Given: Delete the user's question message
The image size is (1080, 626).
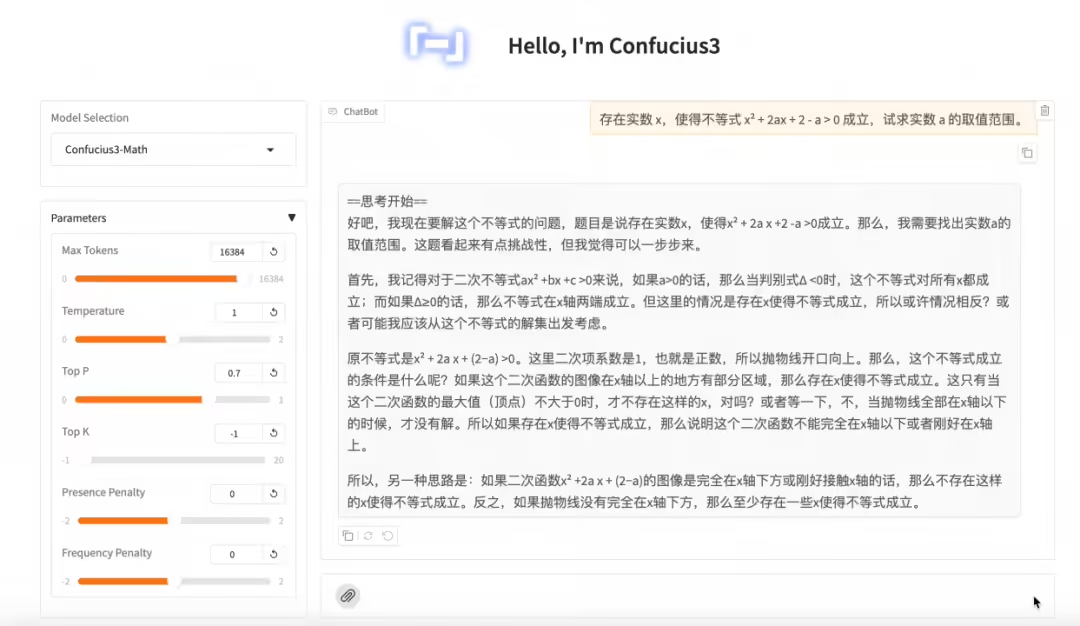Looking at the screenshot, I should [x=1044, y=109].
